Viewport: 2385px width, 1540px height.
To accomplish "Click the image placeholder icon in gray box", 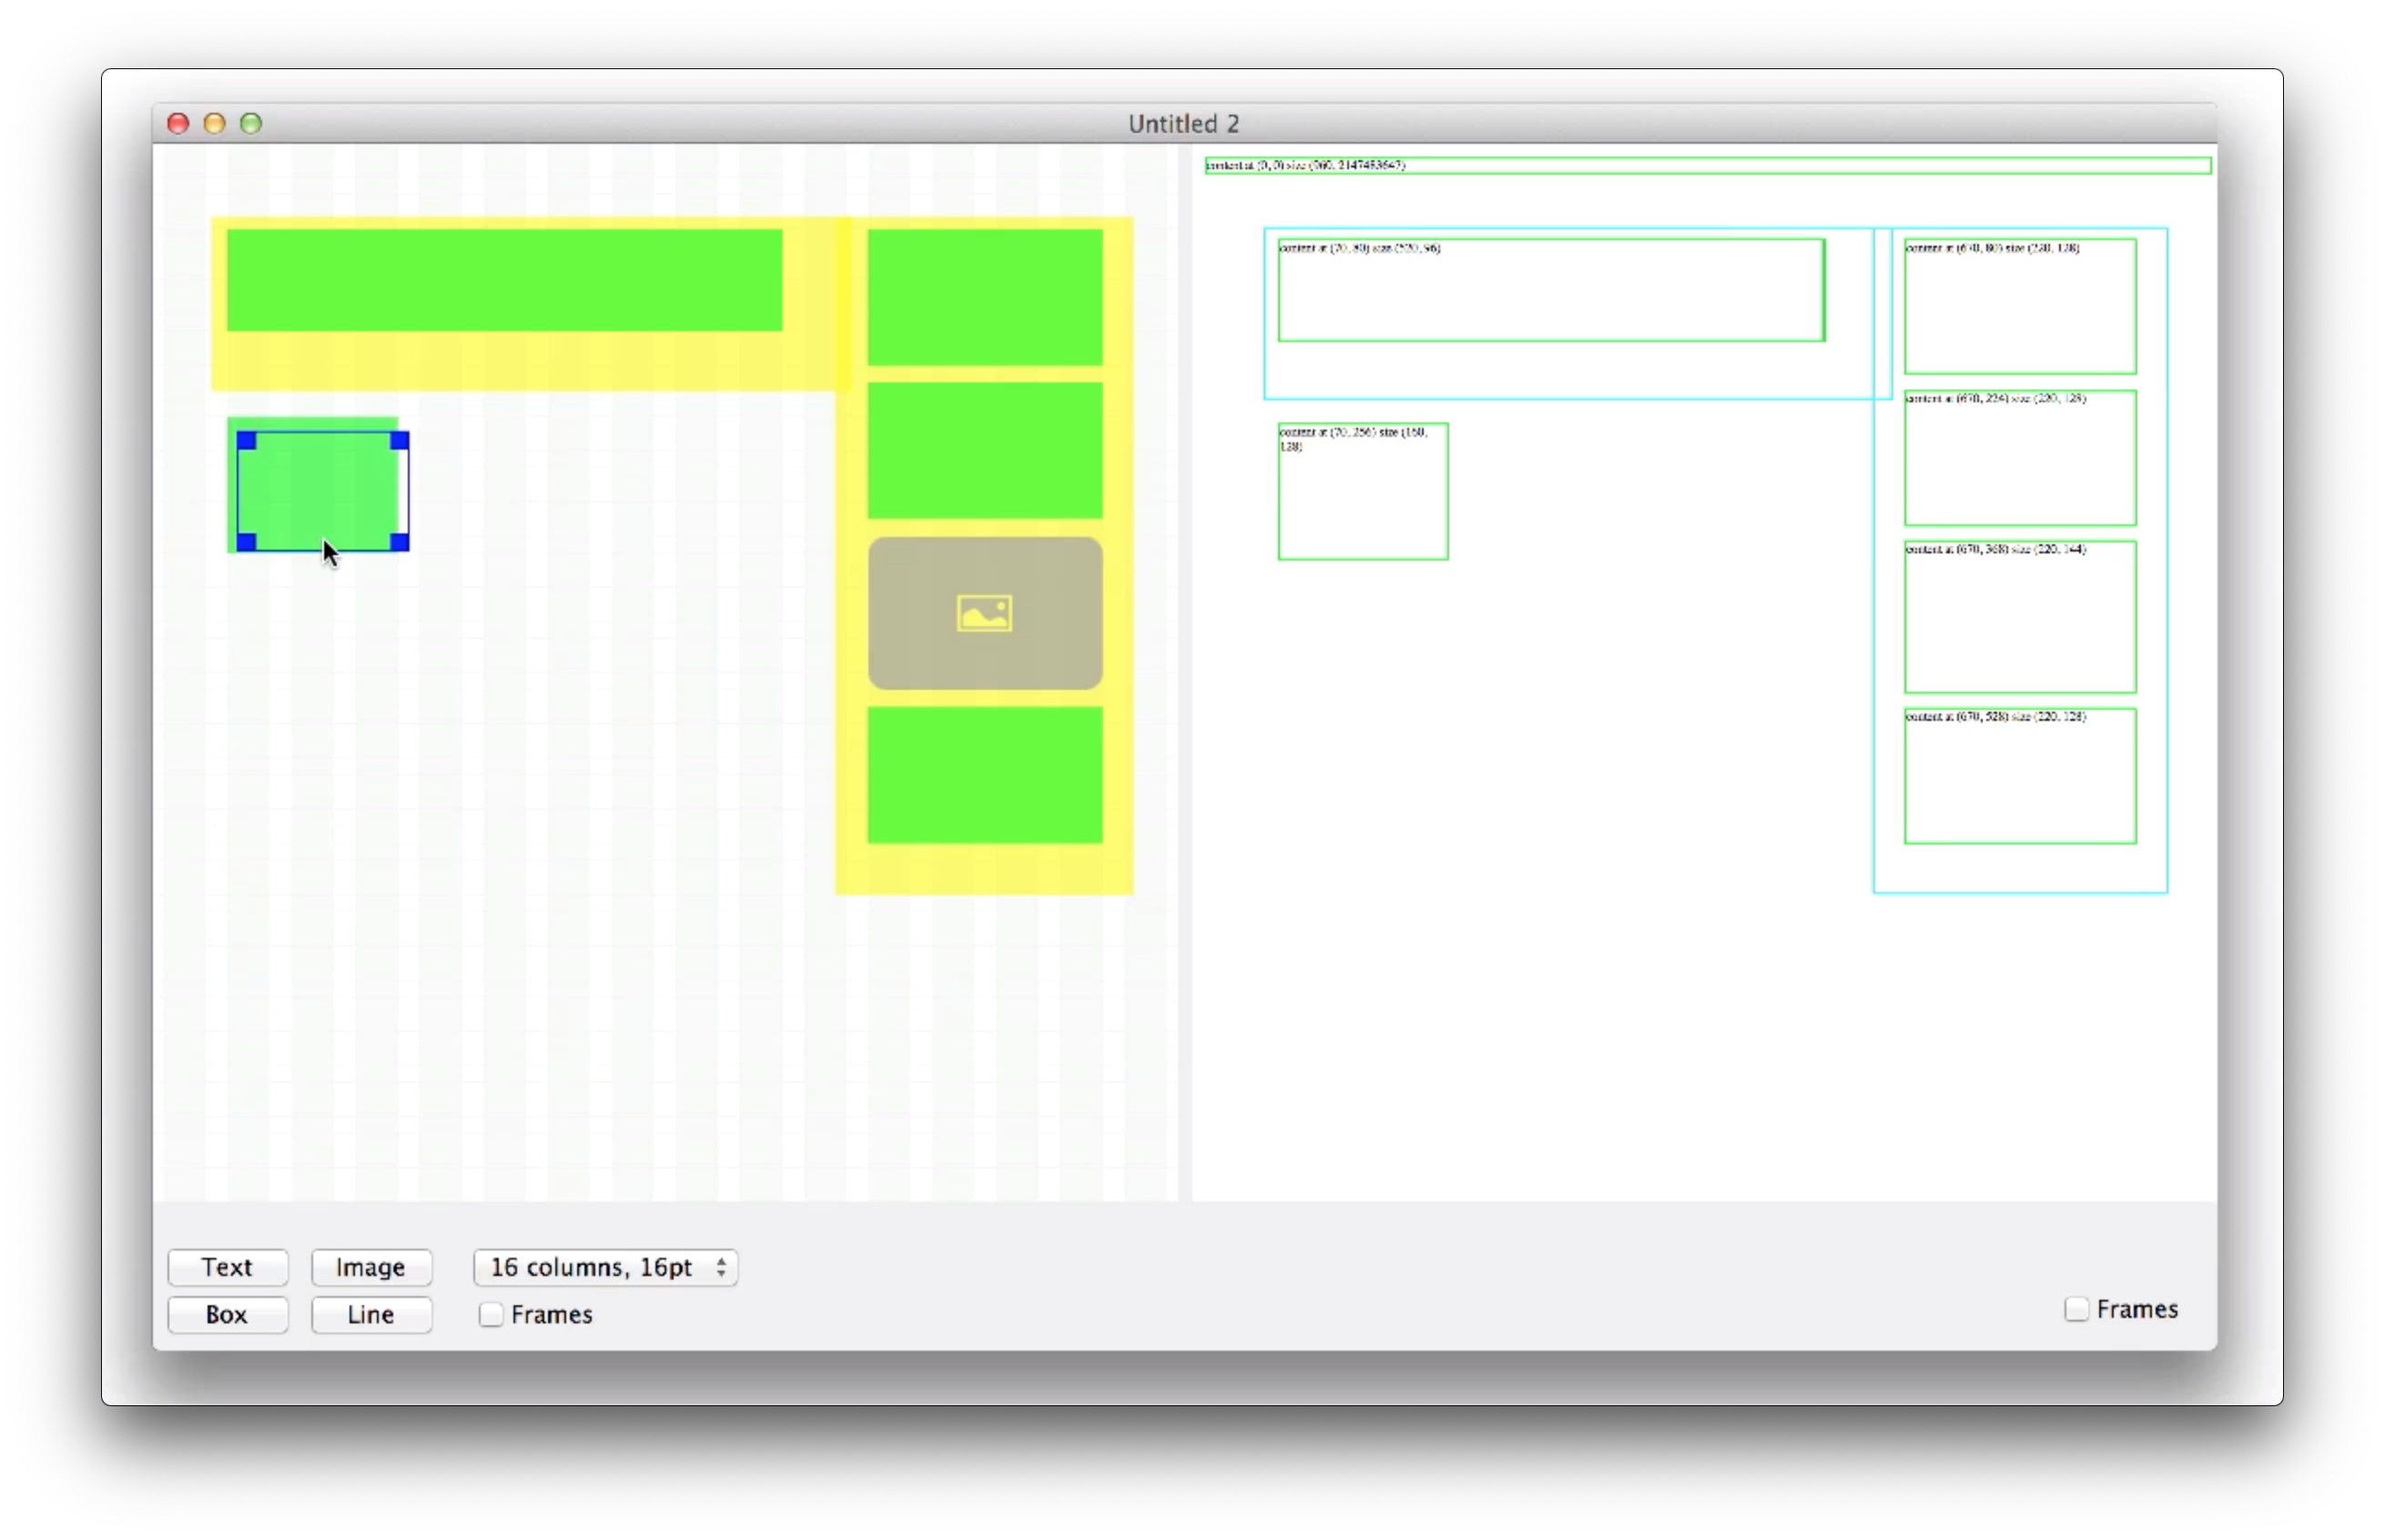I will point(984,613).
